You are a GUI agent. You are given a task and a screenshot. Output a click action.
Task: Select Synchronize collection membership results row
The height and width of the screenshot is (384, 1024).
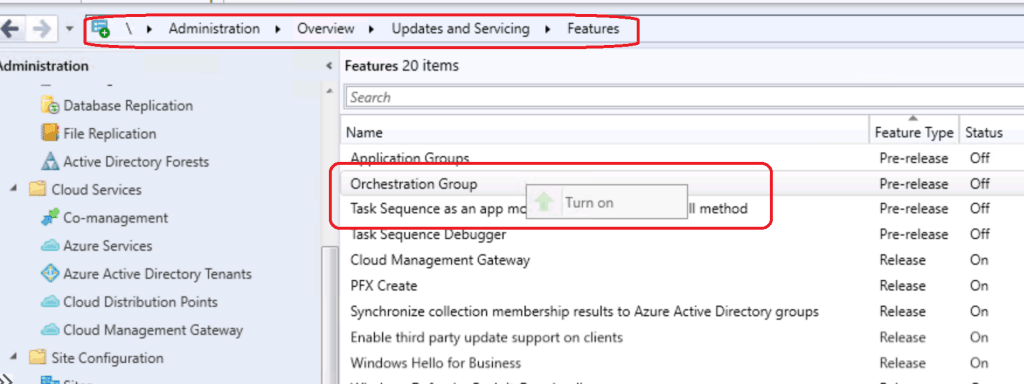click(x=682, y=312)
